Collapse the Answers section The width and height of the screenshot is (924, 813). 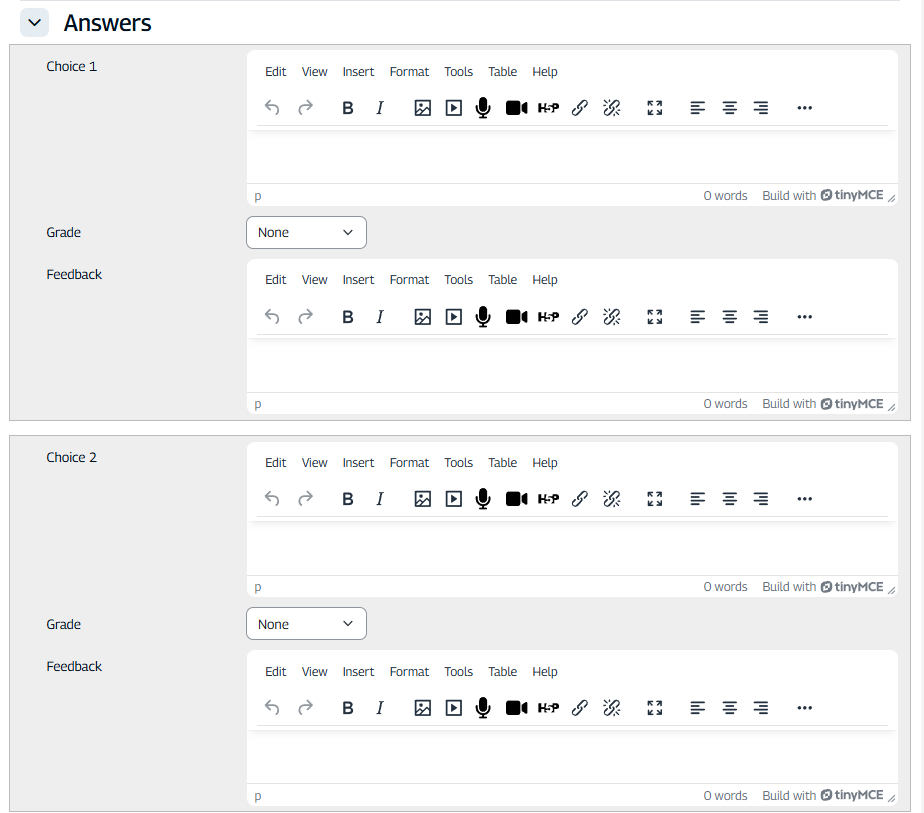34,22
